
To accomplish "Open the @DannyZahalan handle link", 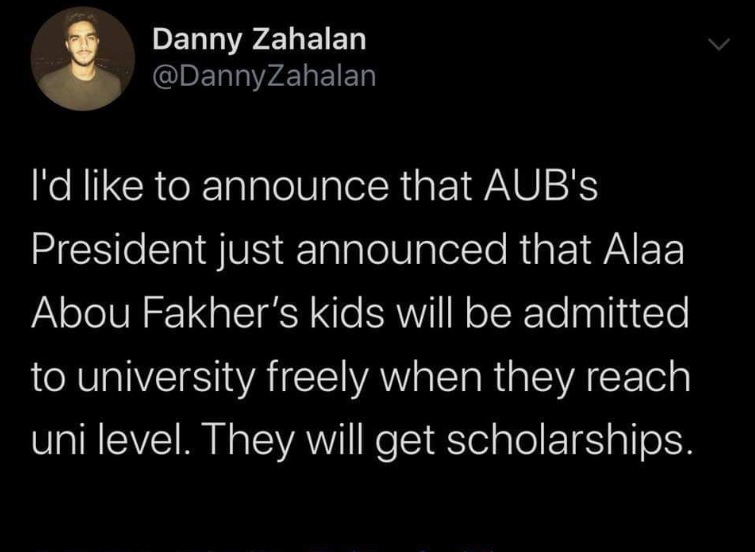I will coord(264,76).
